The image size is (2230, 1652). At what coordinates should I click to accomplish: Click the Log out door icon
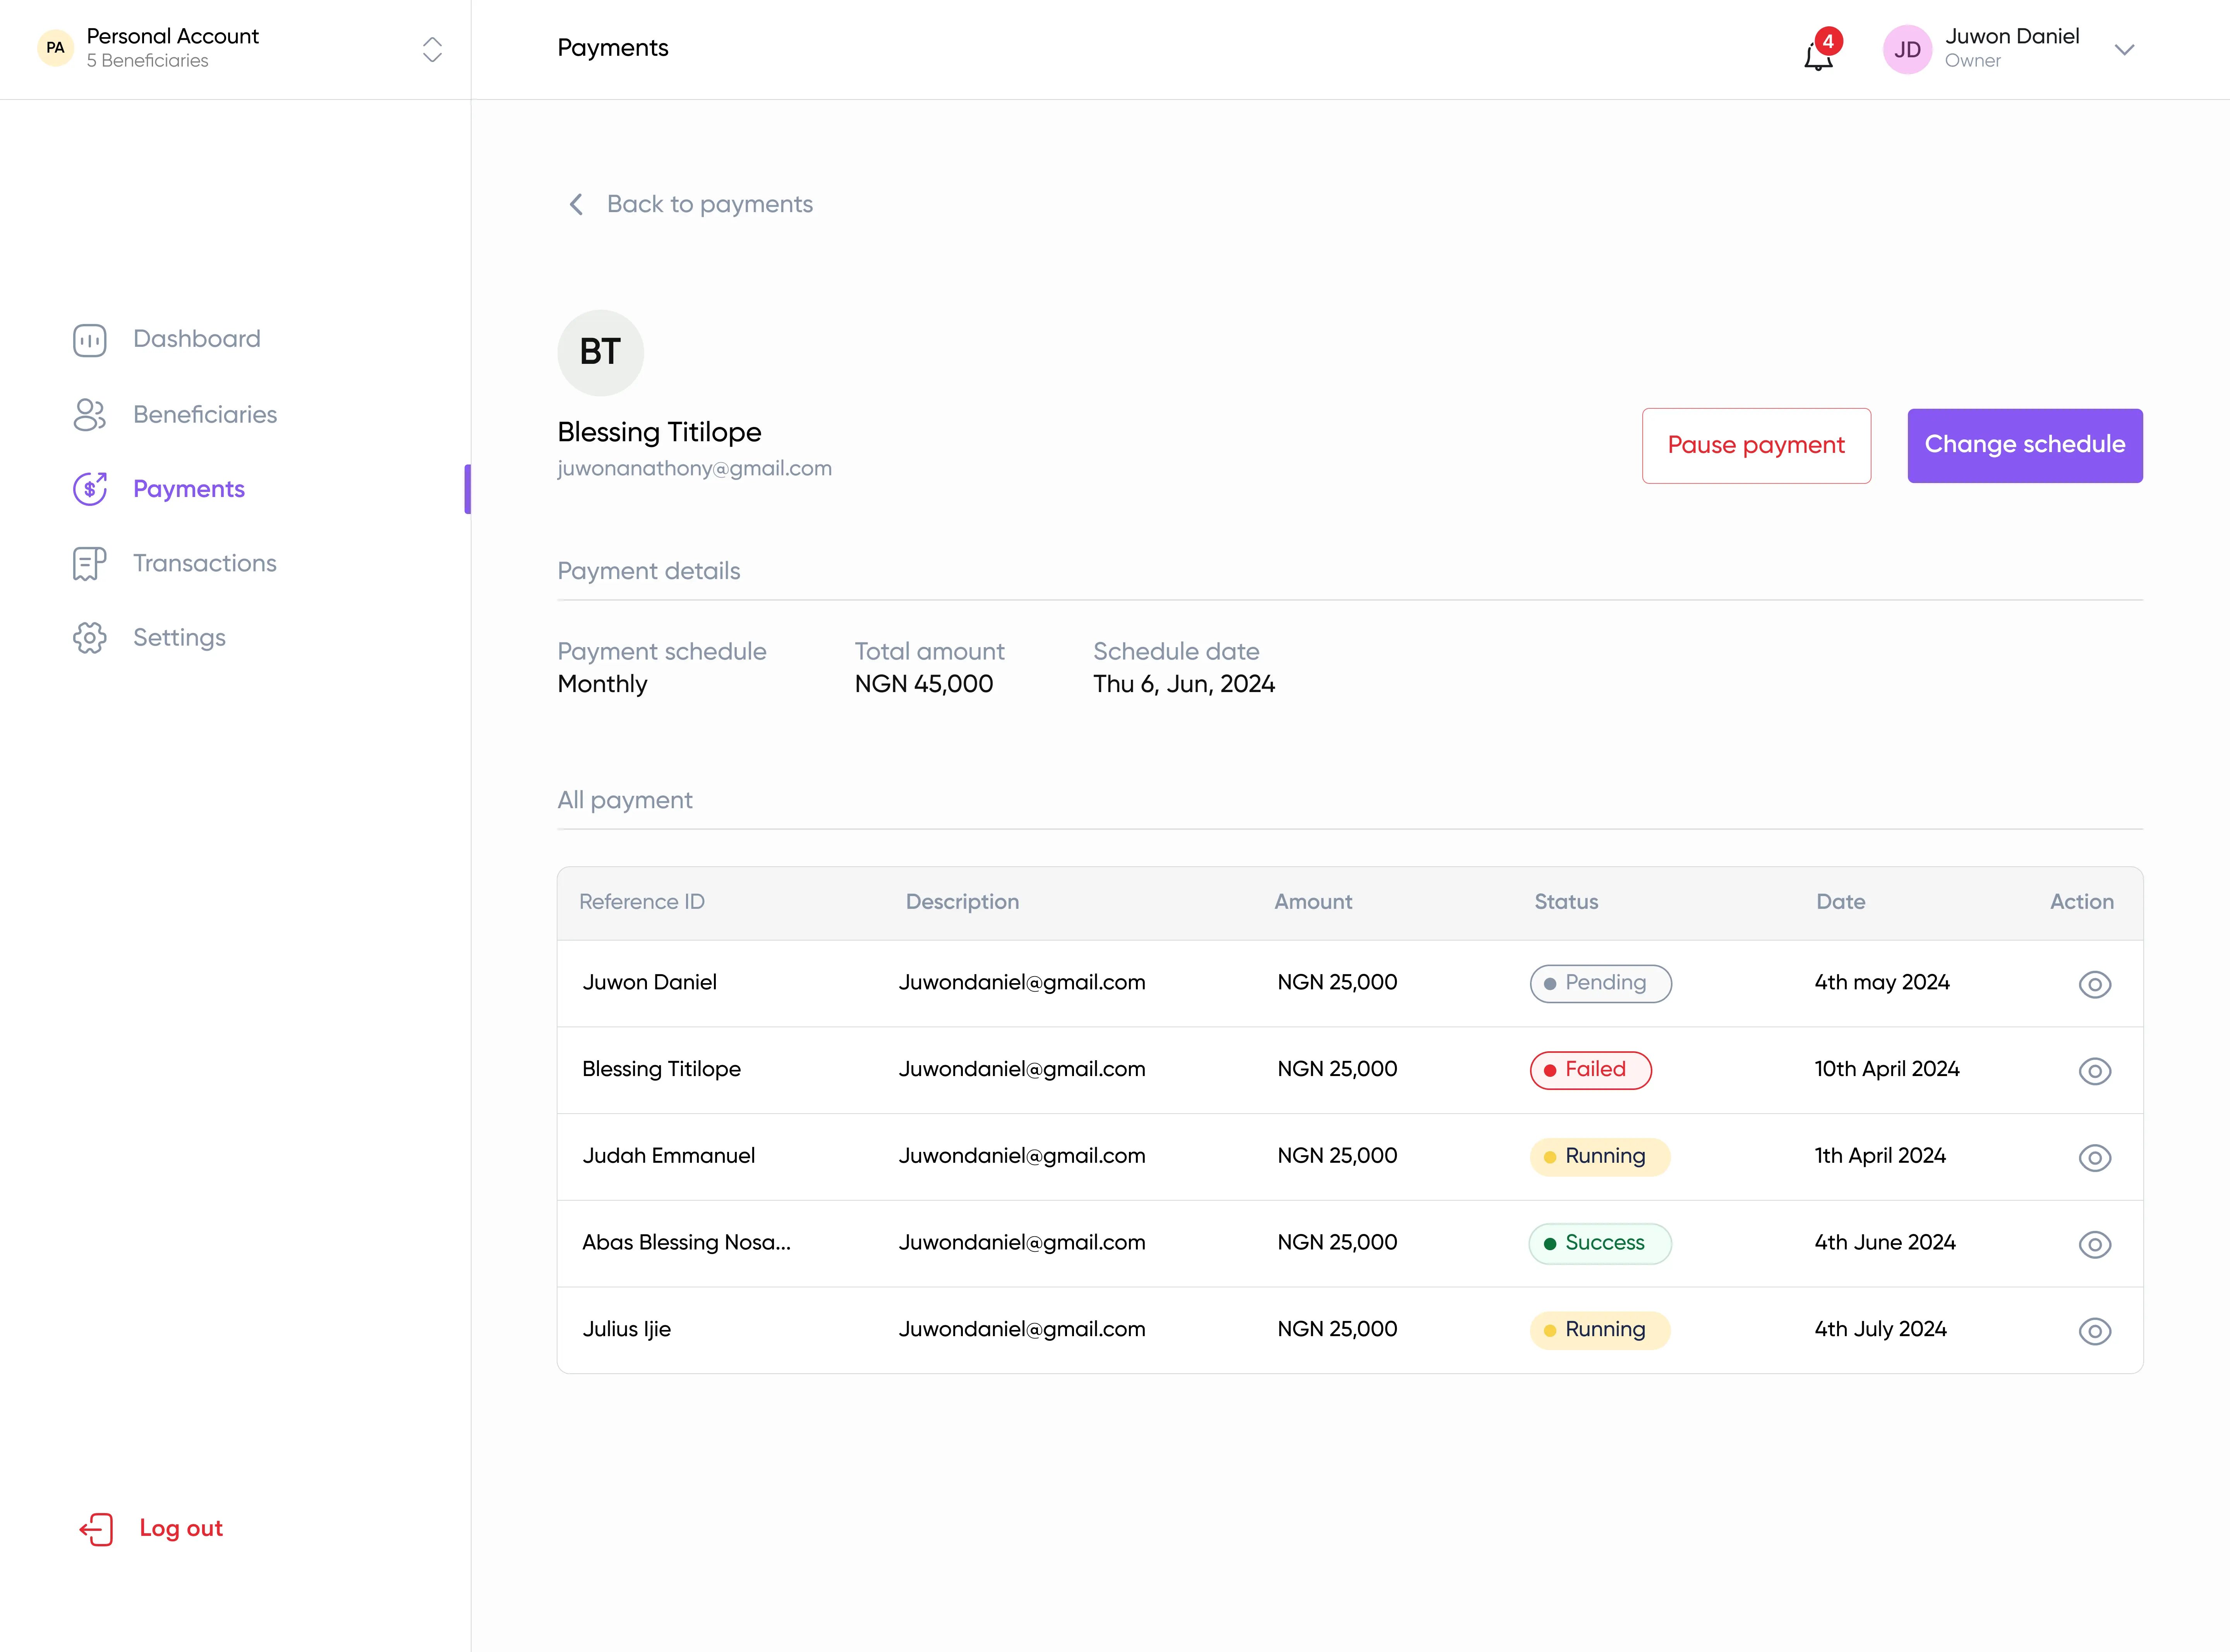click(x=96, y=1529)
